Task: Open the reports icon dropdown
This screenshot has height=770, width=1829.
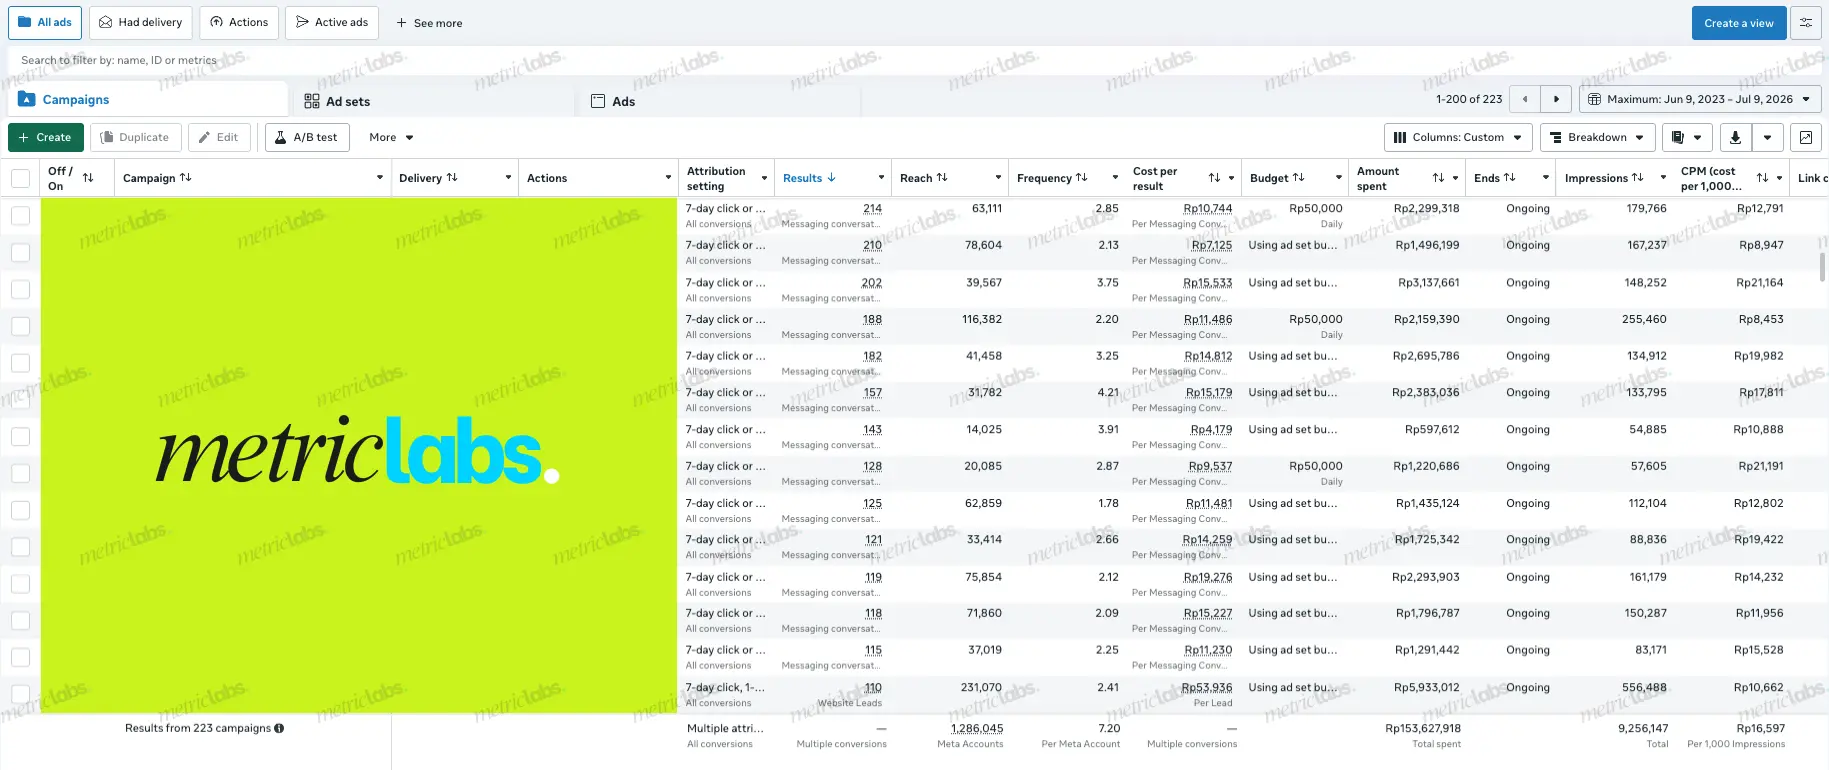Action: pyautogui.click(x=1687, y=138)
